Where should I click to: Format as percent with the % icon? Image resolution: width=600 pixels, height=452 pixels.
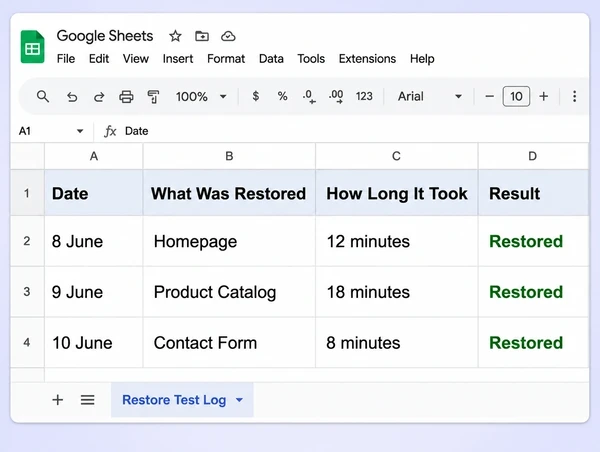click(282, 96)
